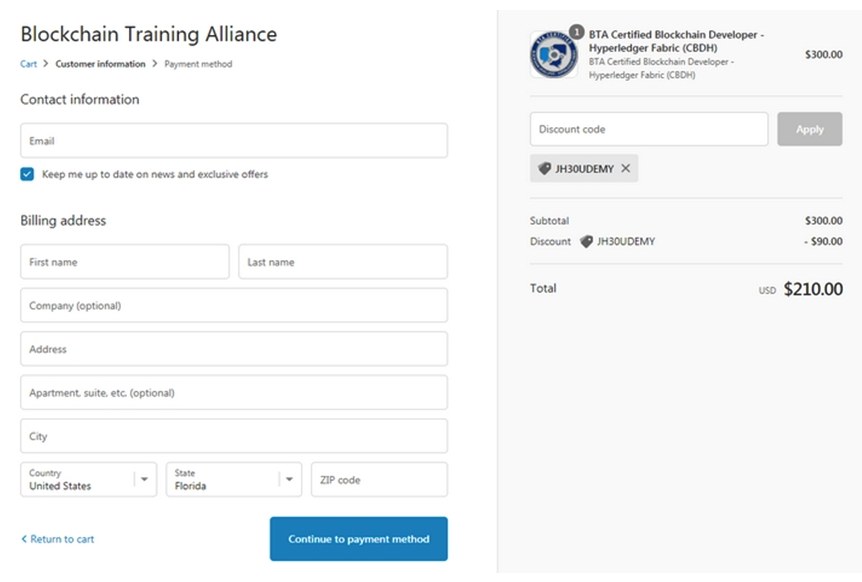Viewport: 862px width, 582px height.
Task: Click tag icon beside Discount line
Action: click(586, 241)
